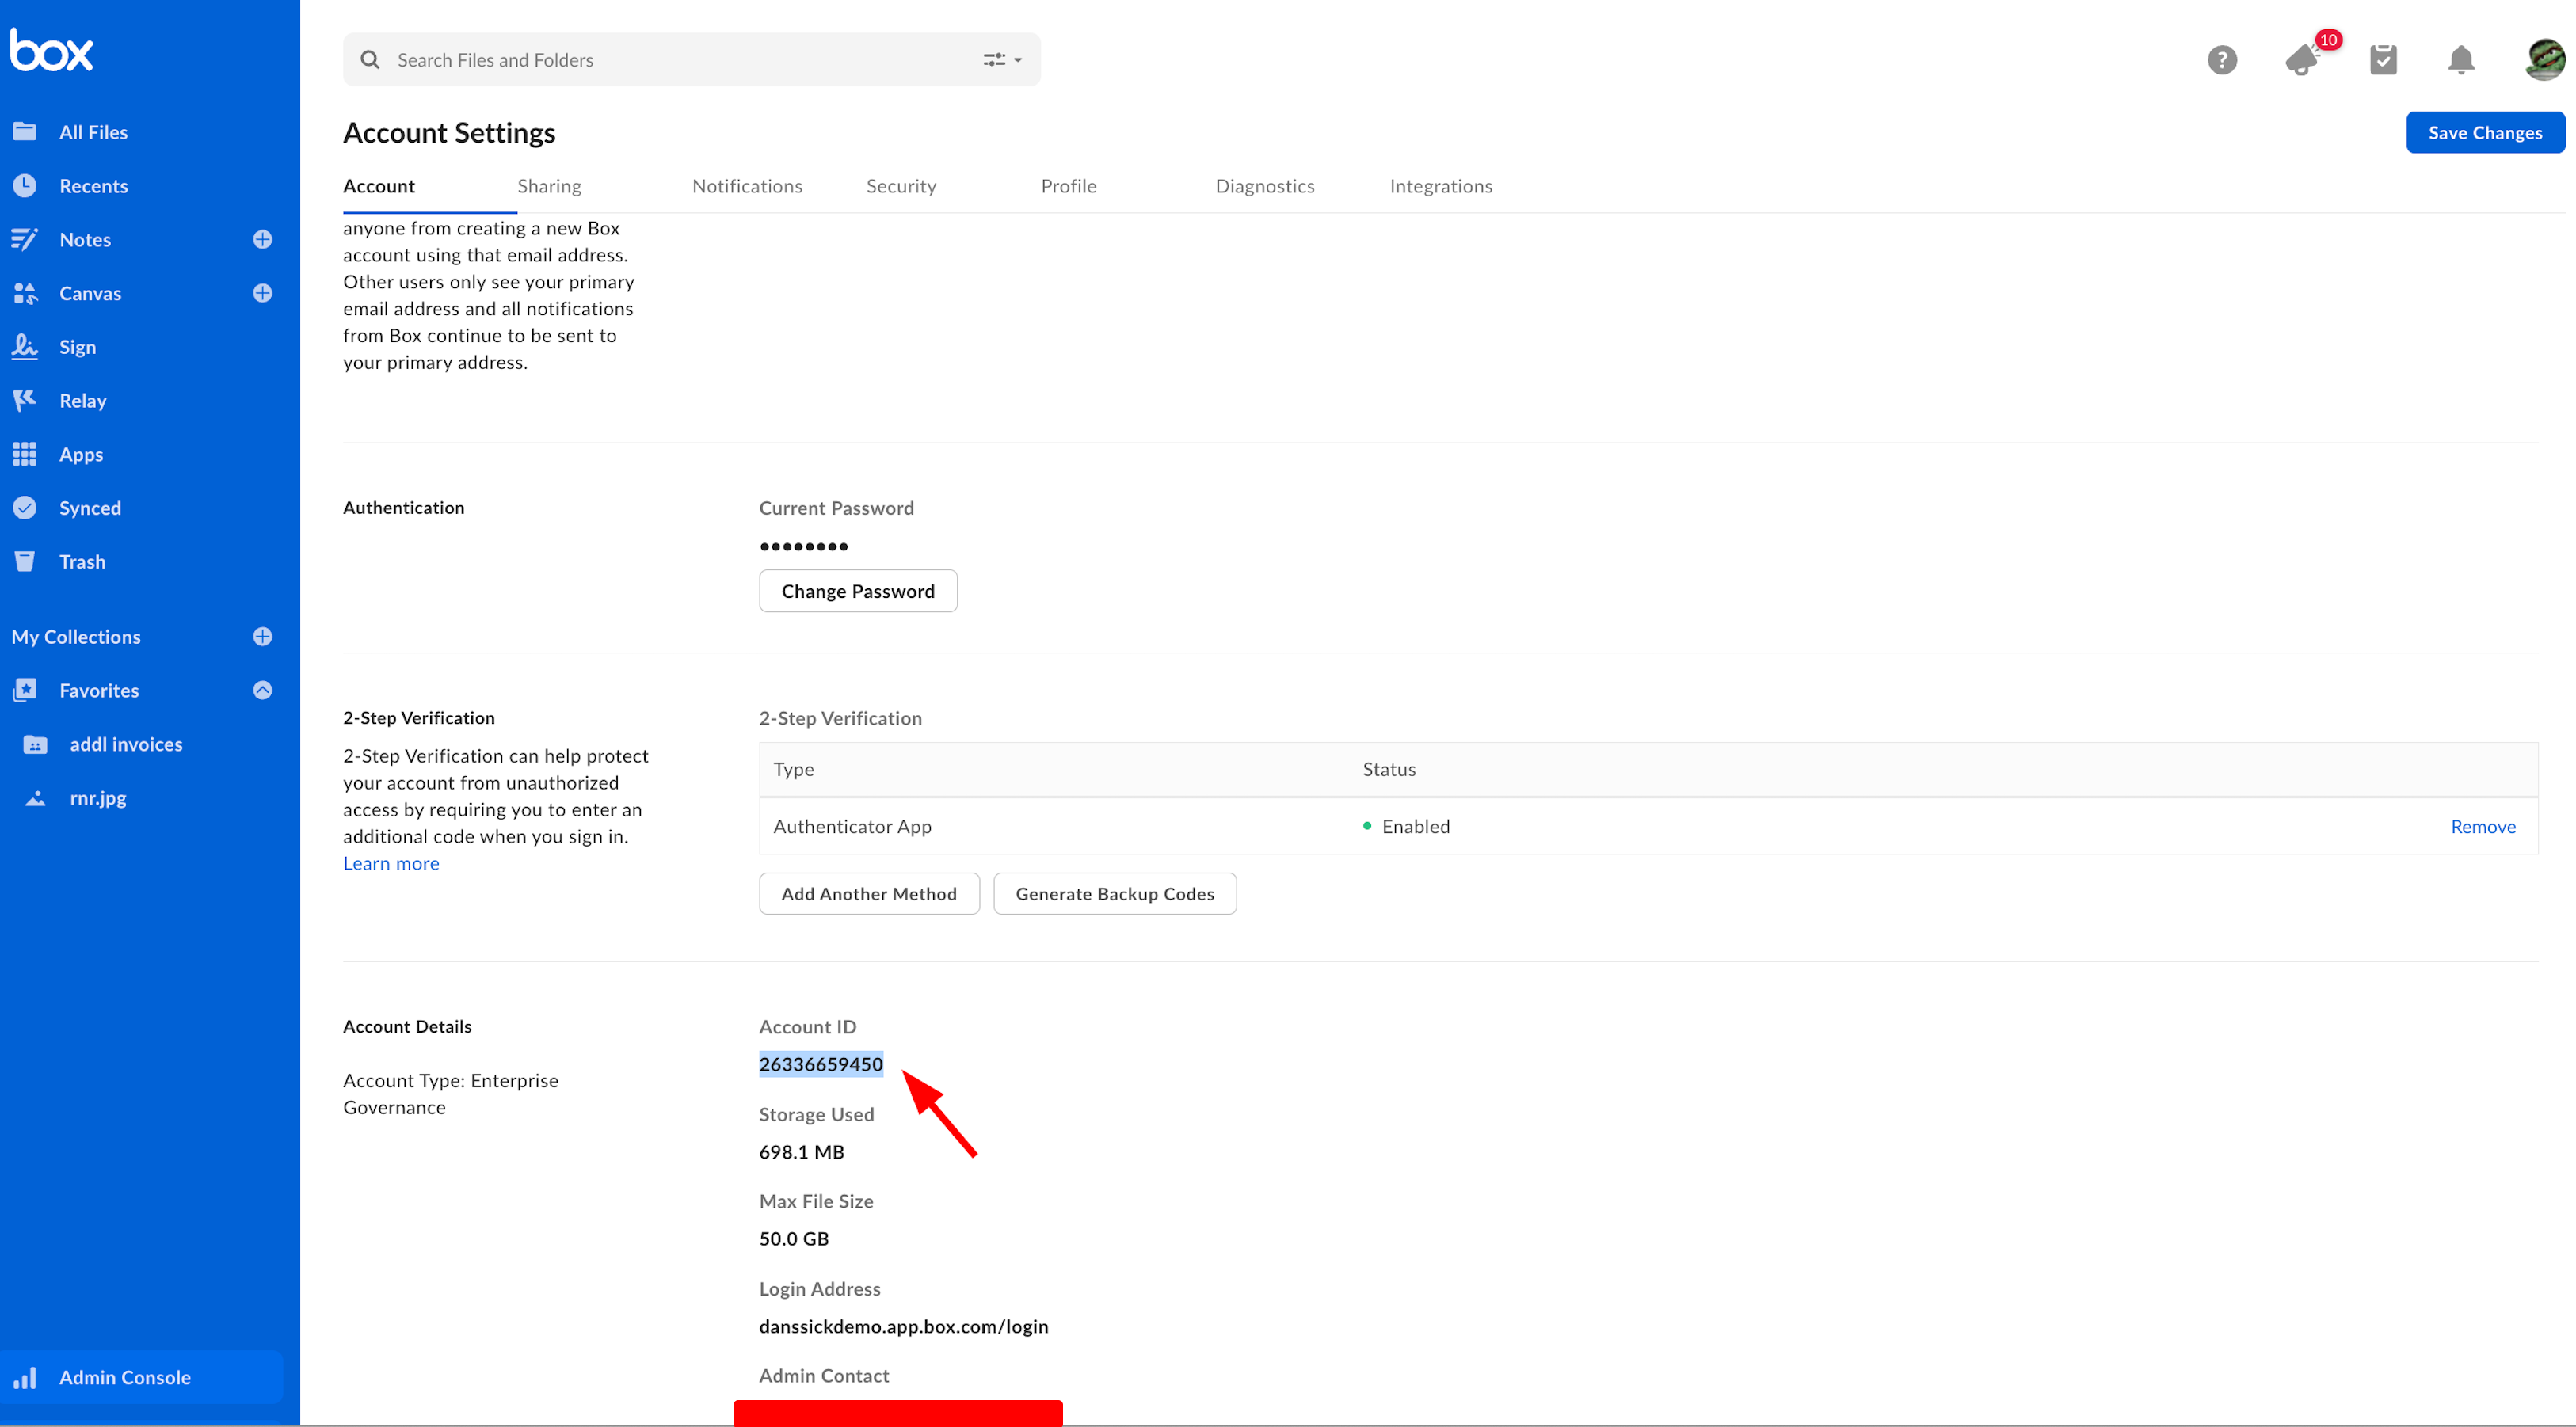Open Admin Console in the sidebar
The width and height of the screenshot is (2576, 1427).
[124, 1377]
